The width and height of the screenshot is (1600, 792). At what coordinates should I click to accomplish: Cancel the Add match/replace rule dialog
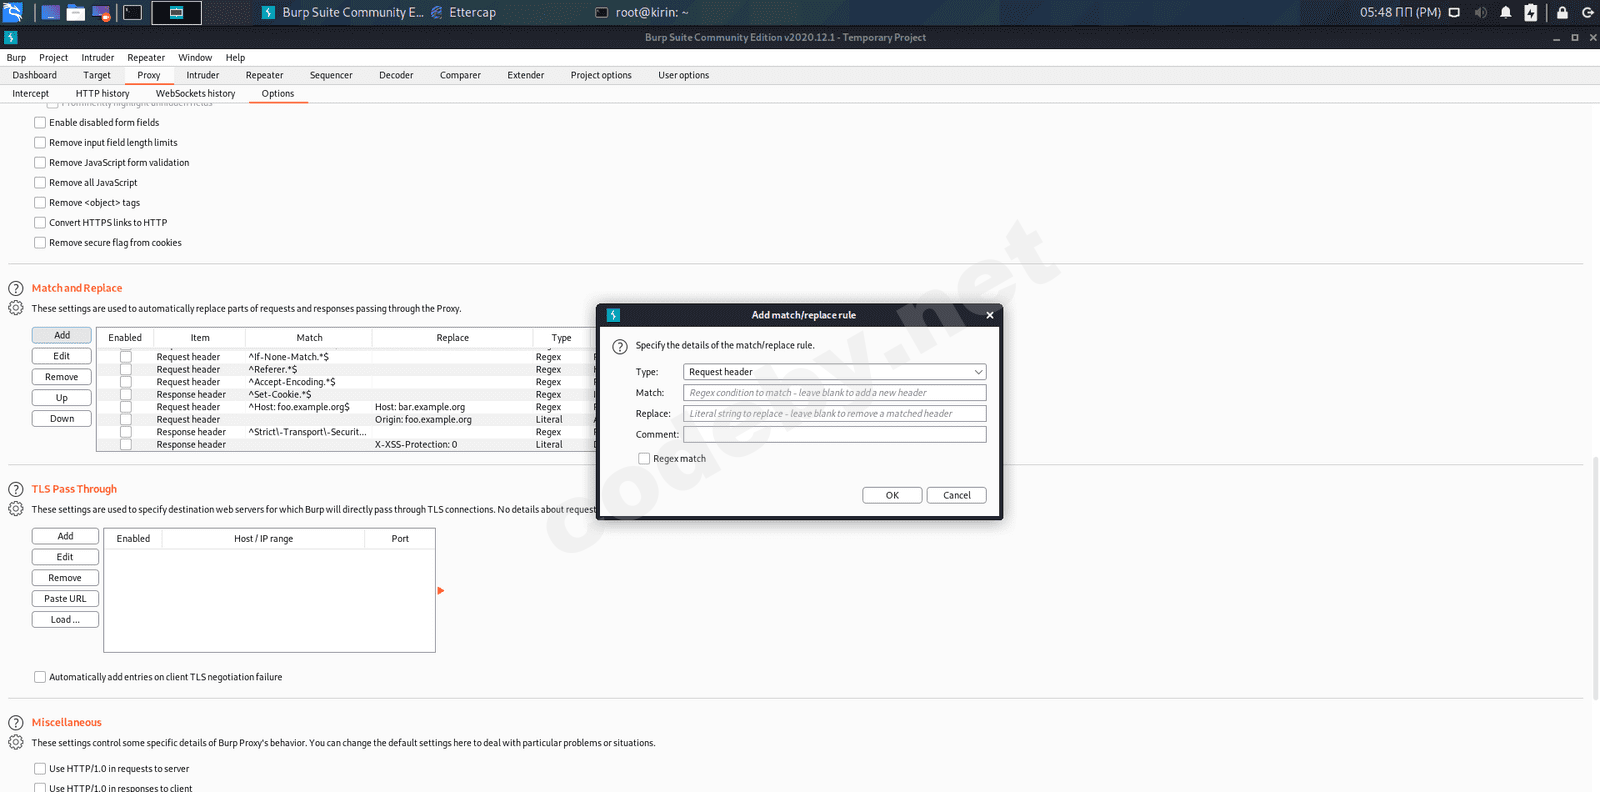pyautogui.click(x=957, y=495)
